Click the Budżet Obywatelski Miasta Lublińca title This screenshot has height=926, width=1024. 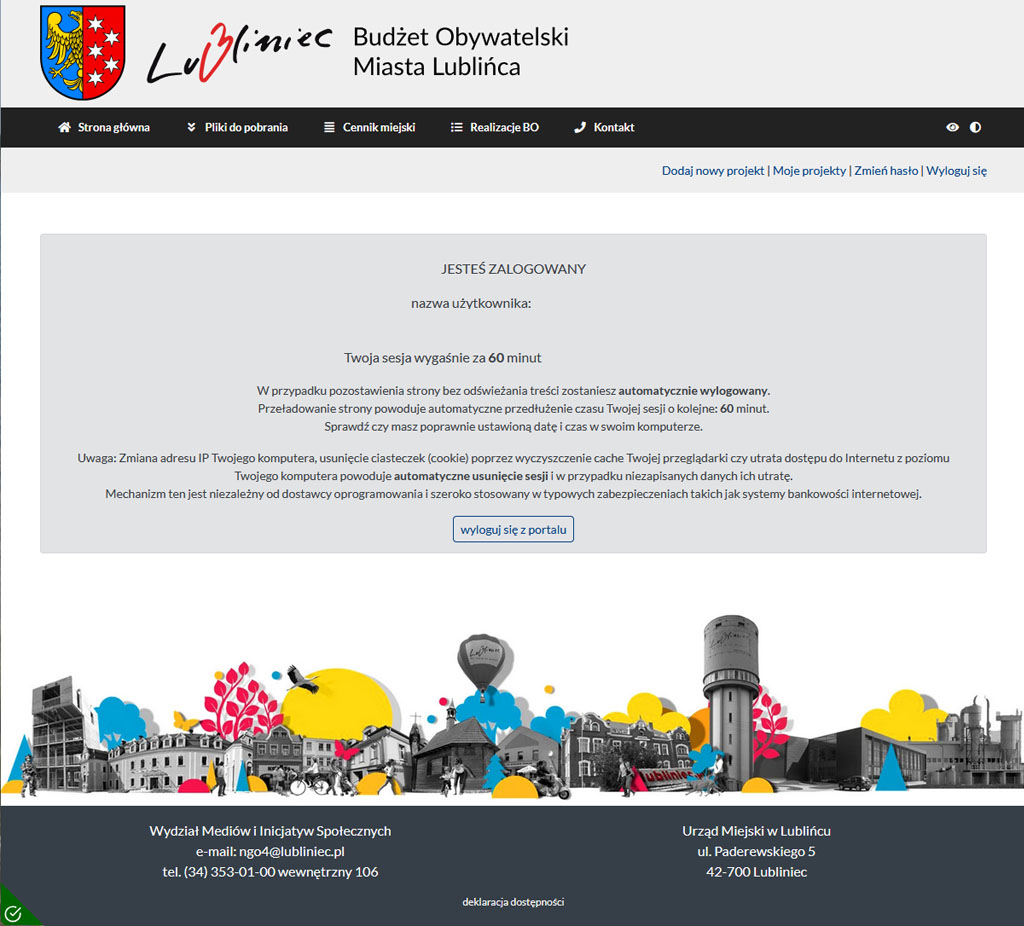460,52
